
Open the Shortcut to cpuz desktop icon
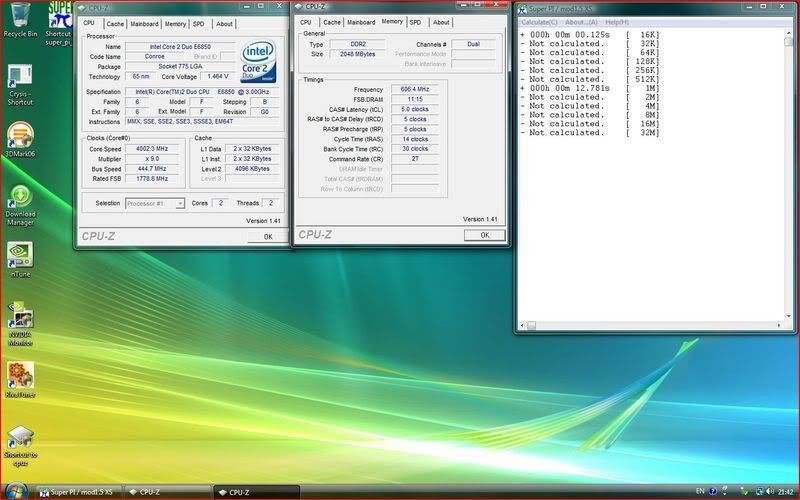tap(20, 446)
